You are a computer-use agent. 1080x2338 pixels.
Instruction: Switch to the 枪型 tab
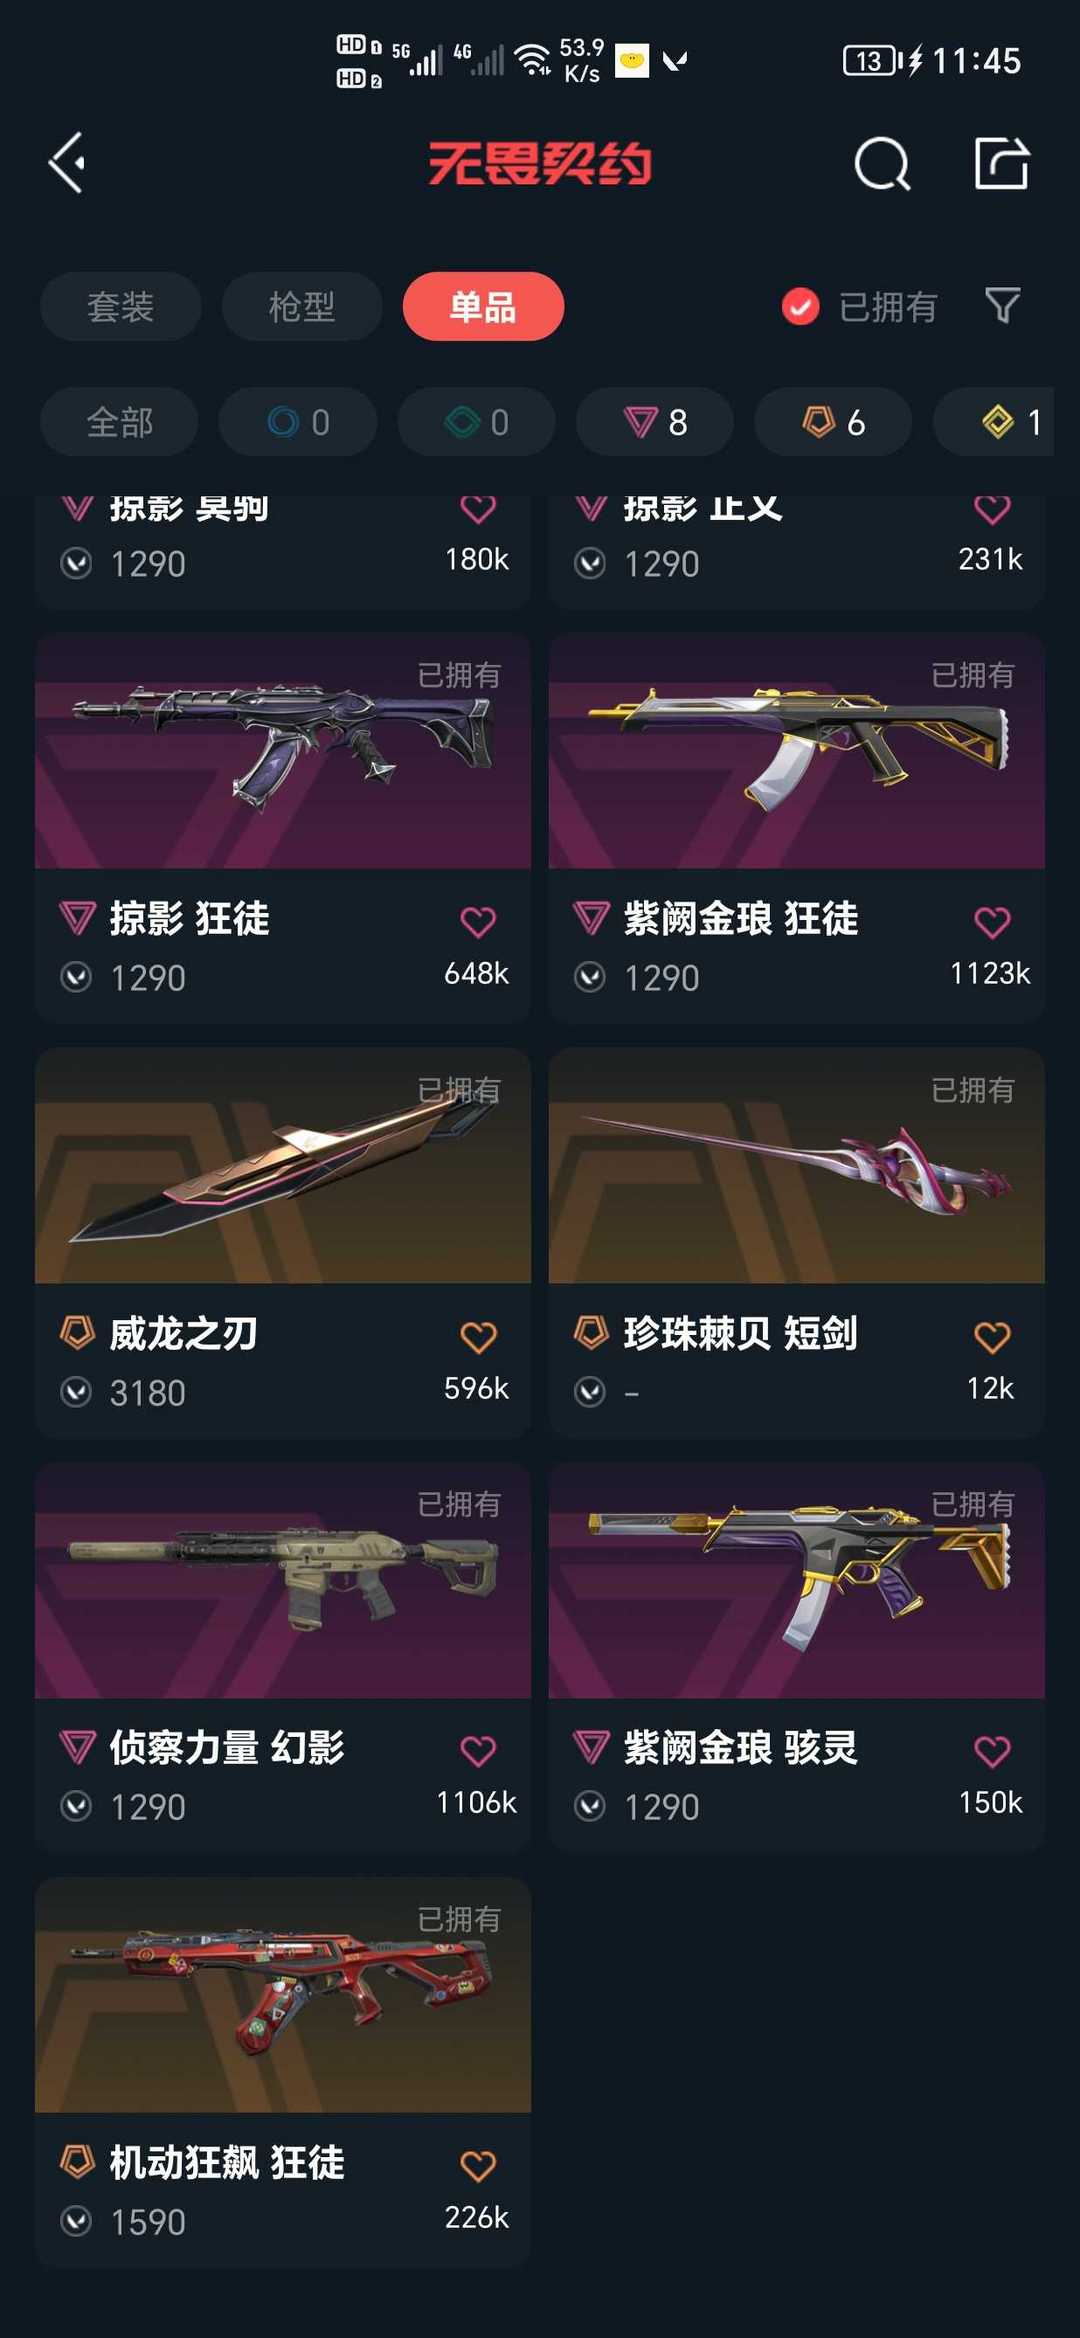tap(302, 306)
